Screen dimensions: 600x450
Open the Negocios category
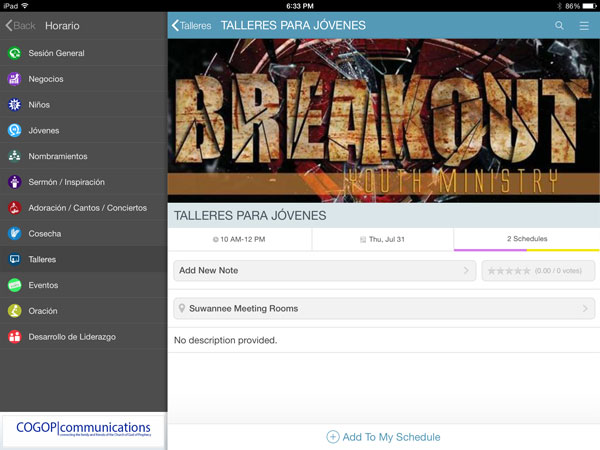tap(83, 79)
